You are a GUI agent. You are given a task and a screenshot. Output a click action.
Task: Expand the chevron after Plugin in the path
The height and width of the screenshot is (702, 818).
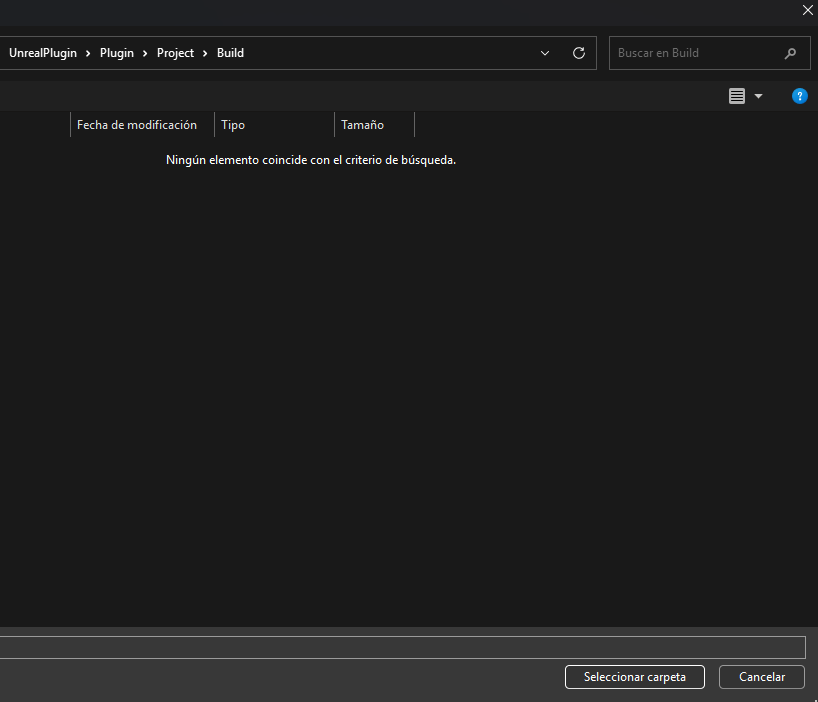pyautogui.click(x=145, y=53)
